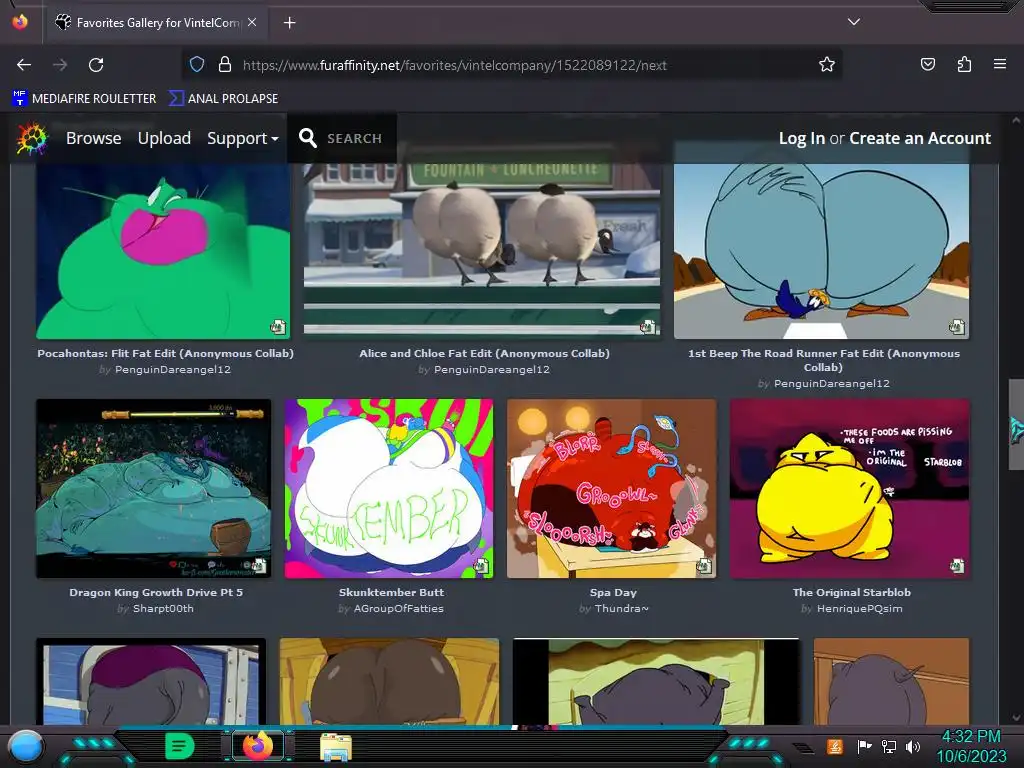Expand the Support dropdown menu

click(x=242, y=138)
